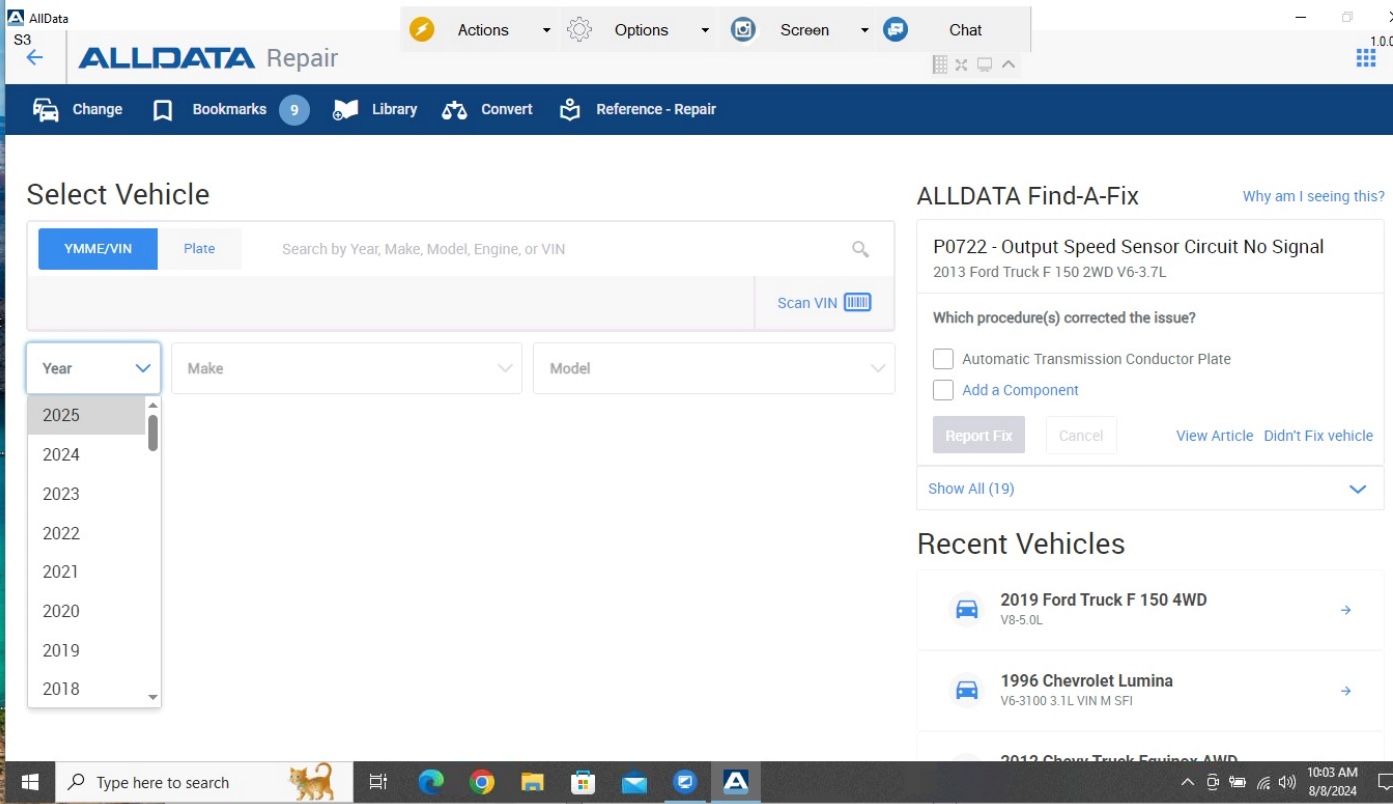Viewport: 1393px width, 804px height.
Task: Choose year 2021 from the list
Action: click(x=87, y=572)
